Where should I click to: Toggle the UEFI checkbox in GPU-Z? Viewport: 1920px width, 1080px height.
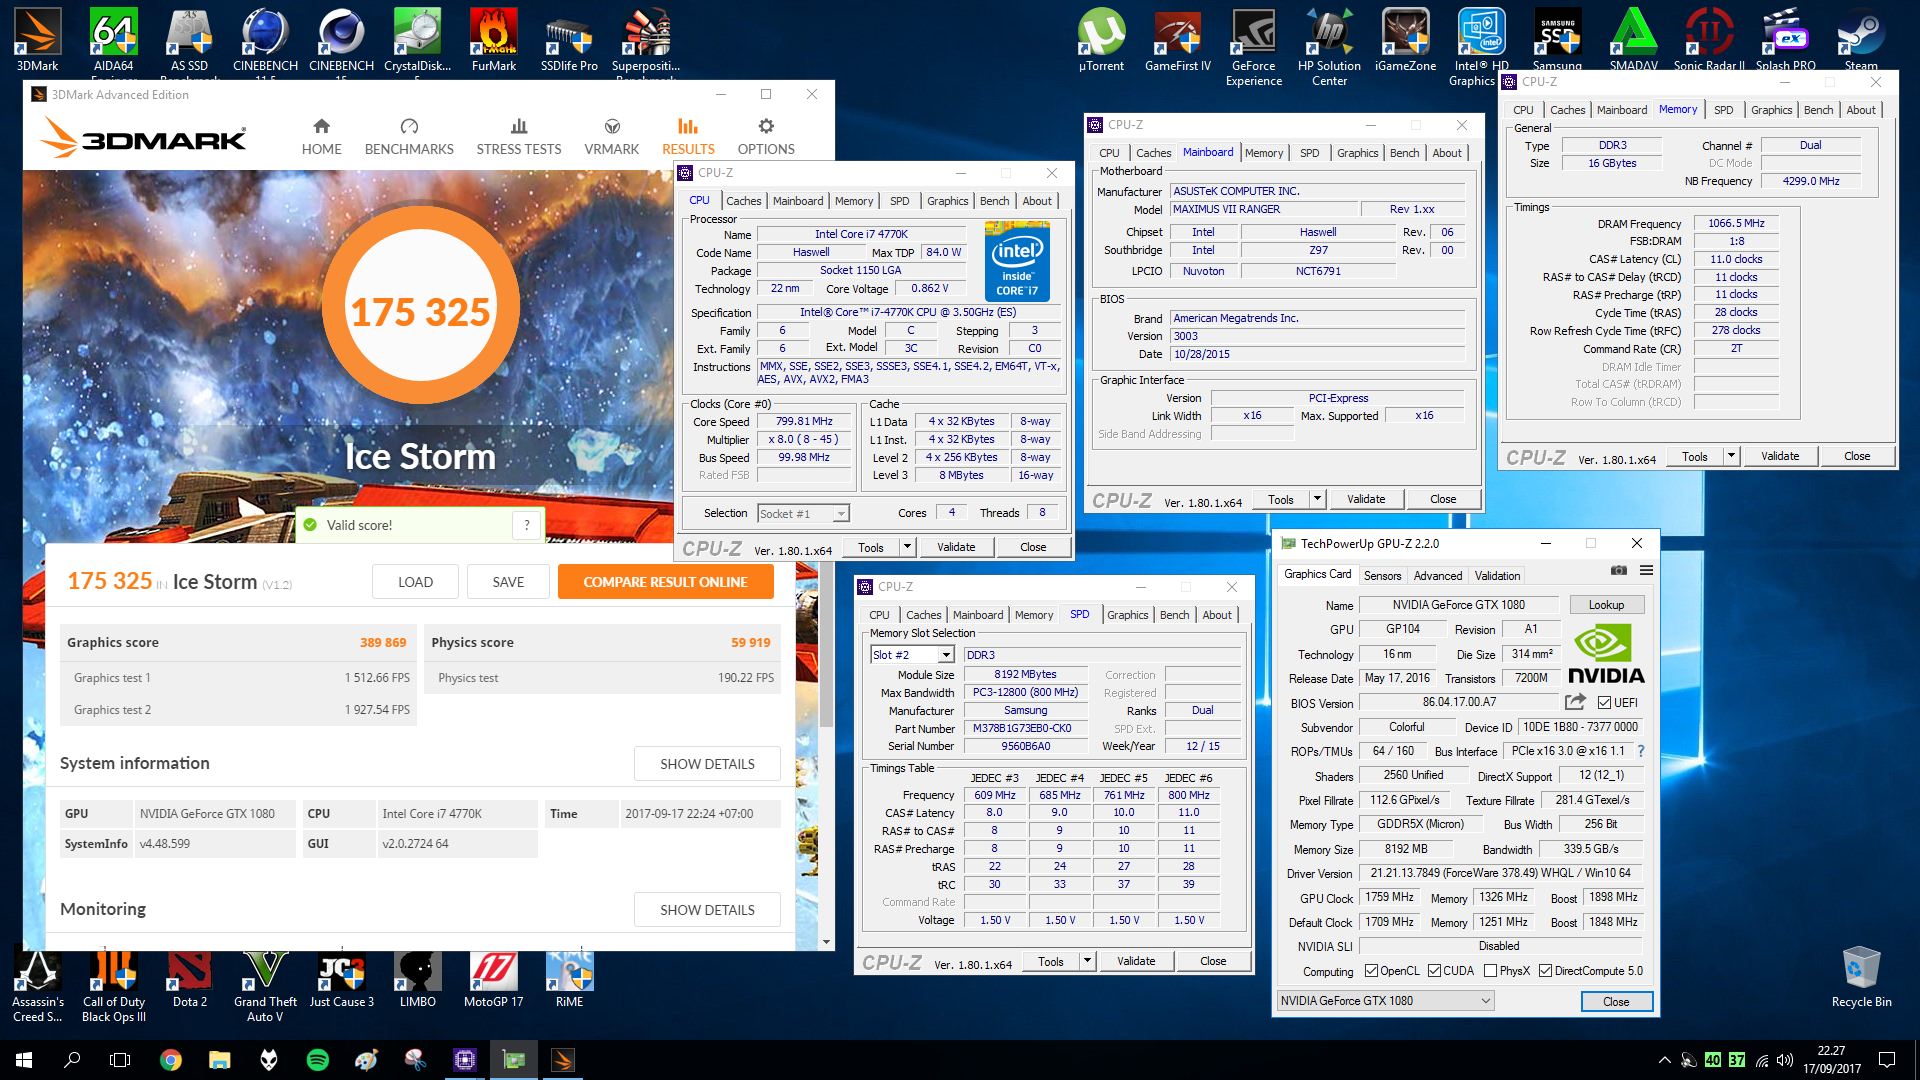[1604, 703]
